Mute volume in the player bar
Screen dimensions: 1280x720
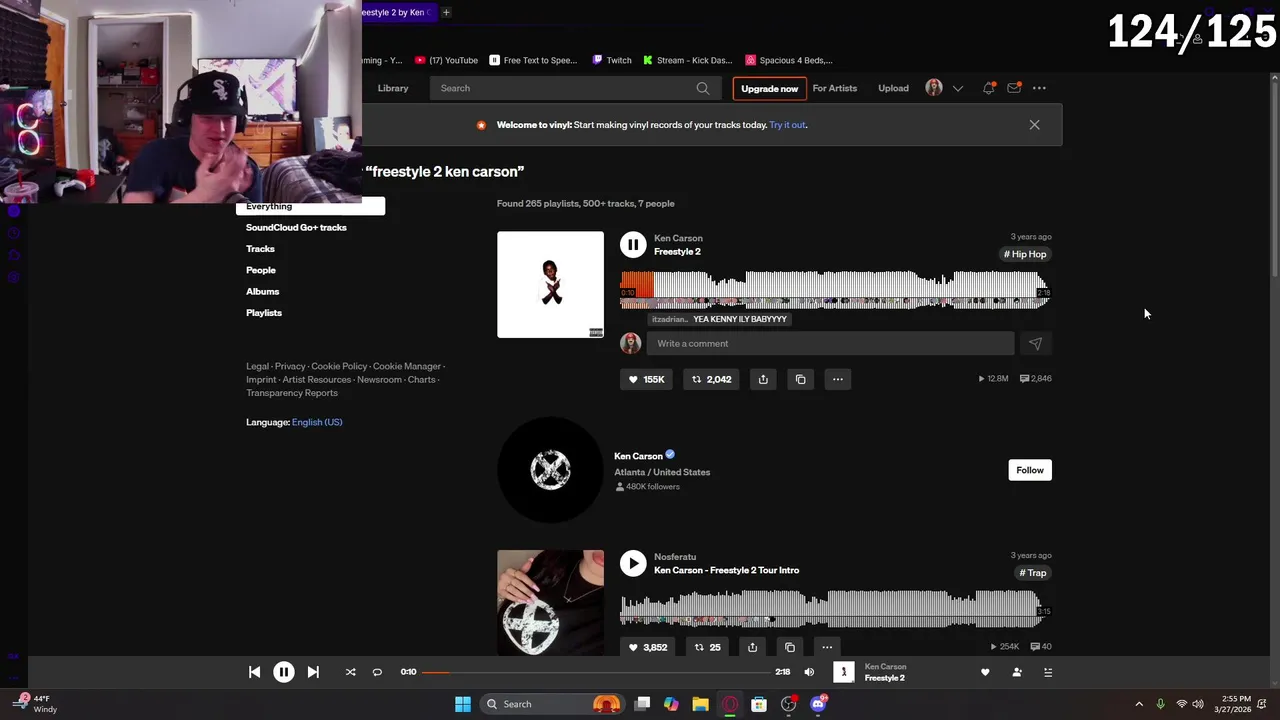(809, 672)
